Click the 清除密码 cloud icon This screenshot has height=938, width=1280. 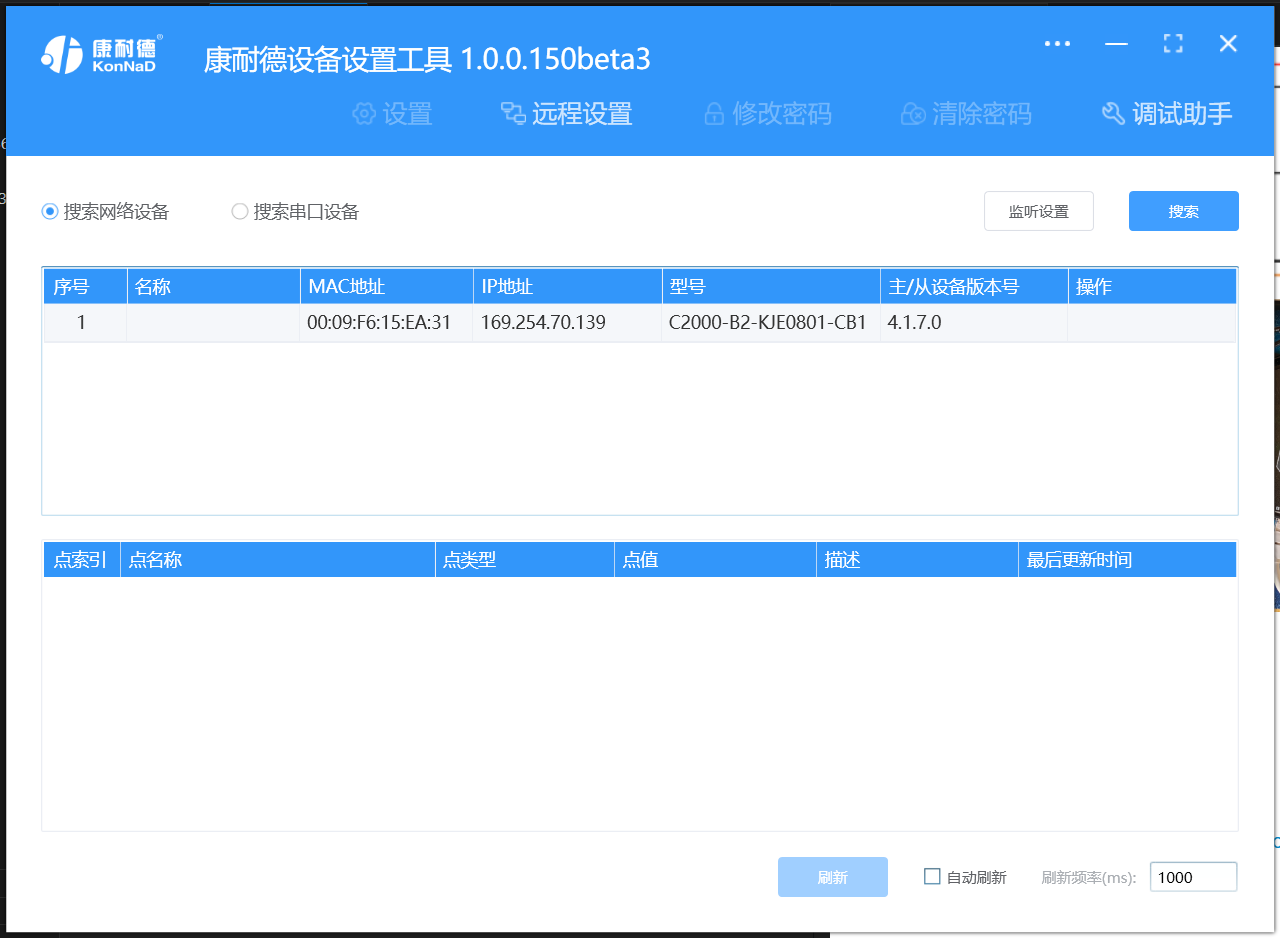point(913,114)
